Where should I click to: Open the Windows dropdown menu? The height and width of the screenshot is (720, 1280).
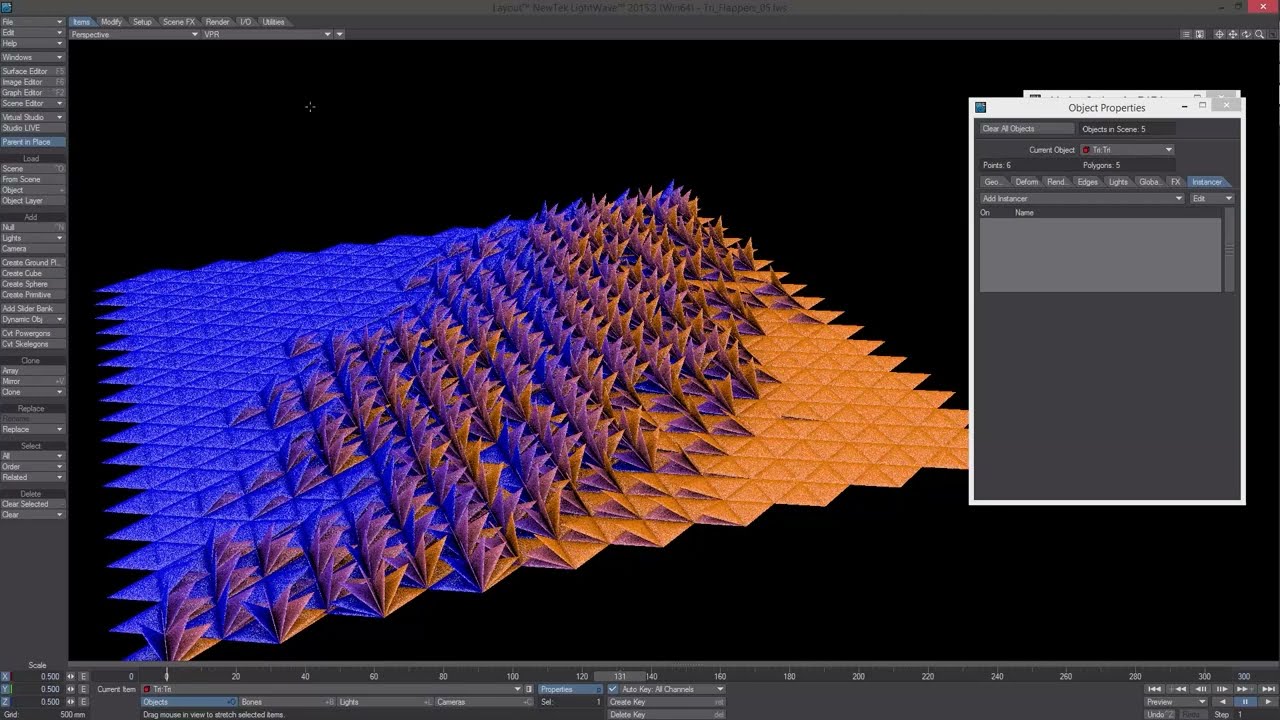[32, 57]
